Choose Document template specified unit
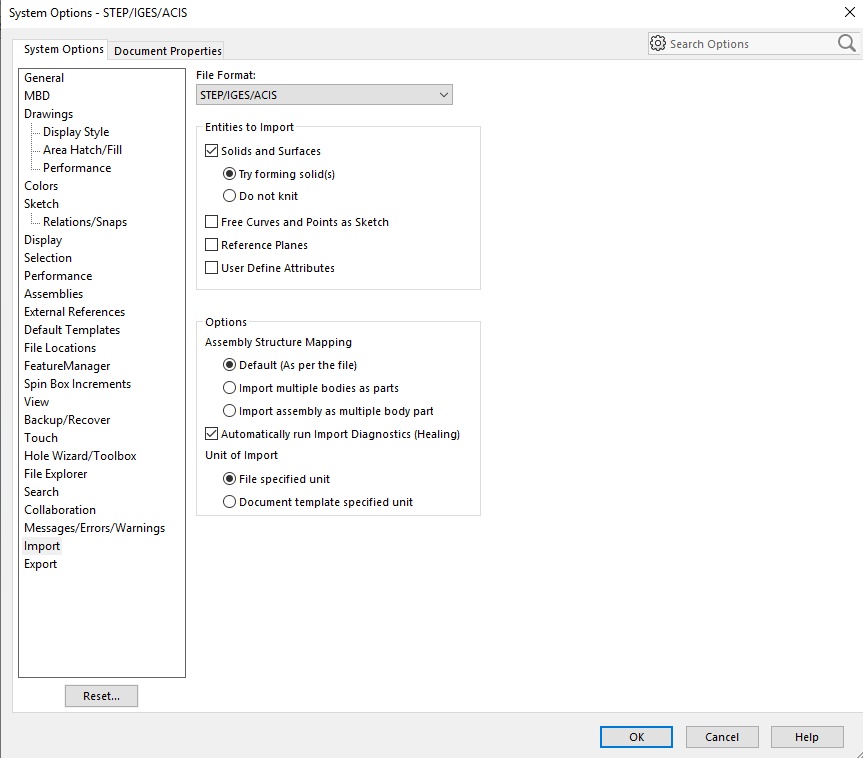The width and height of the screenshot is (863, 758). [229, 502]
